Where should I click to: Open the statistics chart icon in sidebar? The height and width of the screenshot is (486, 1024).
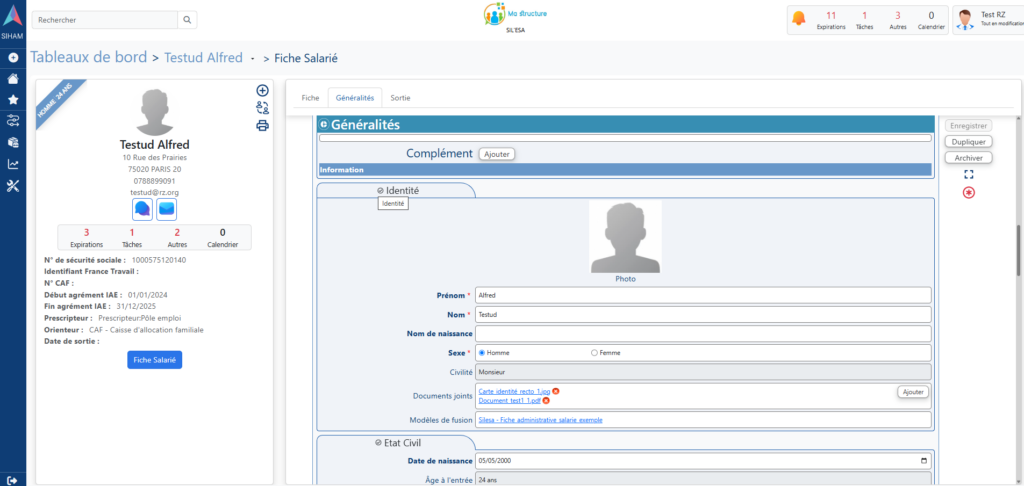coord(13,164)
